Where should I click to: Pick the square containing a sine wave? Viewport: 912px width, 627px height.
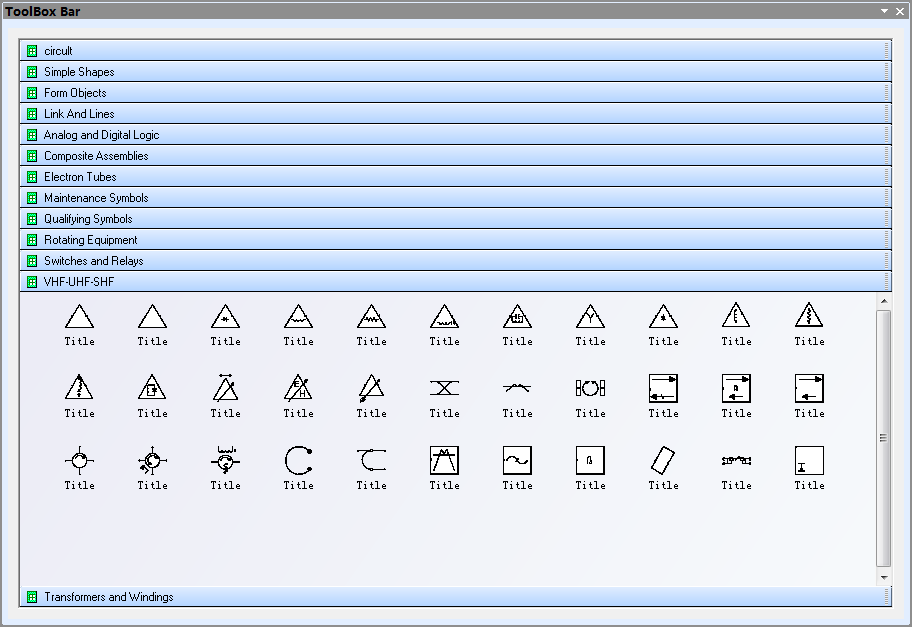517,461
